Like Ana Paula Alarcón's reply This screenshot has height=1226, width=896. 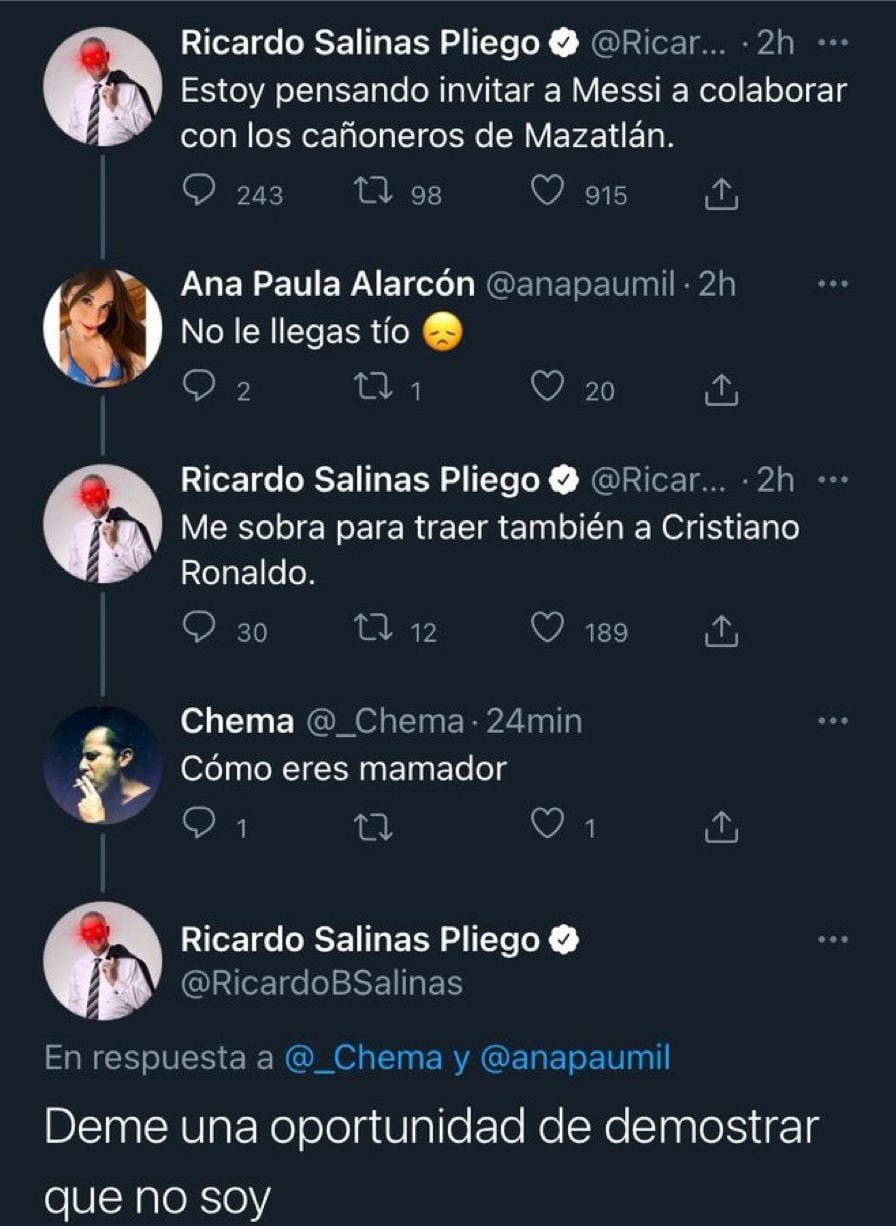[x=546, y=388]
